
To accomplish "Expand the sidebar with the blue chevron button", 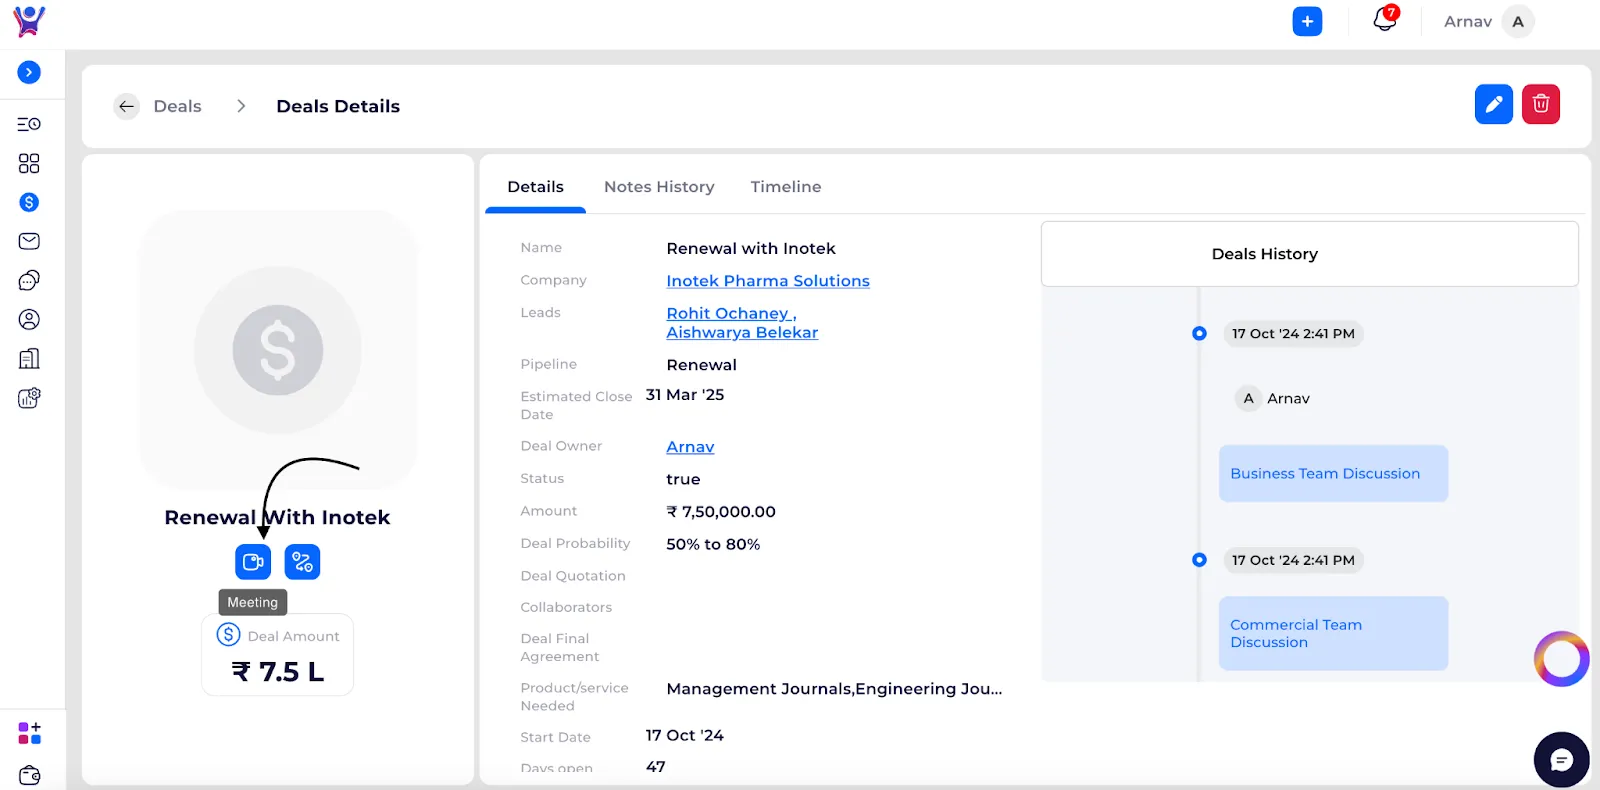I will pos(29,72).
